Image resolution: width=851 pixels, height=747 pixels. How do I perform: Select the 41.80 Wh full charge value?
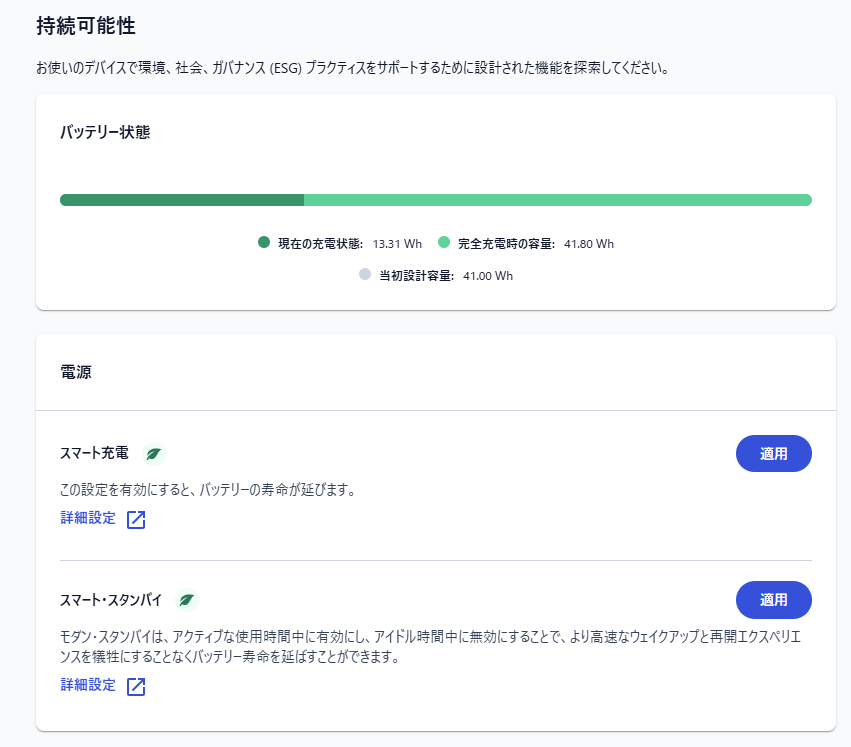tap(589, 243)
